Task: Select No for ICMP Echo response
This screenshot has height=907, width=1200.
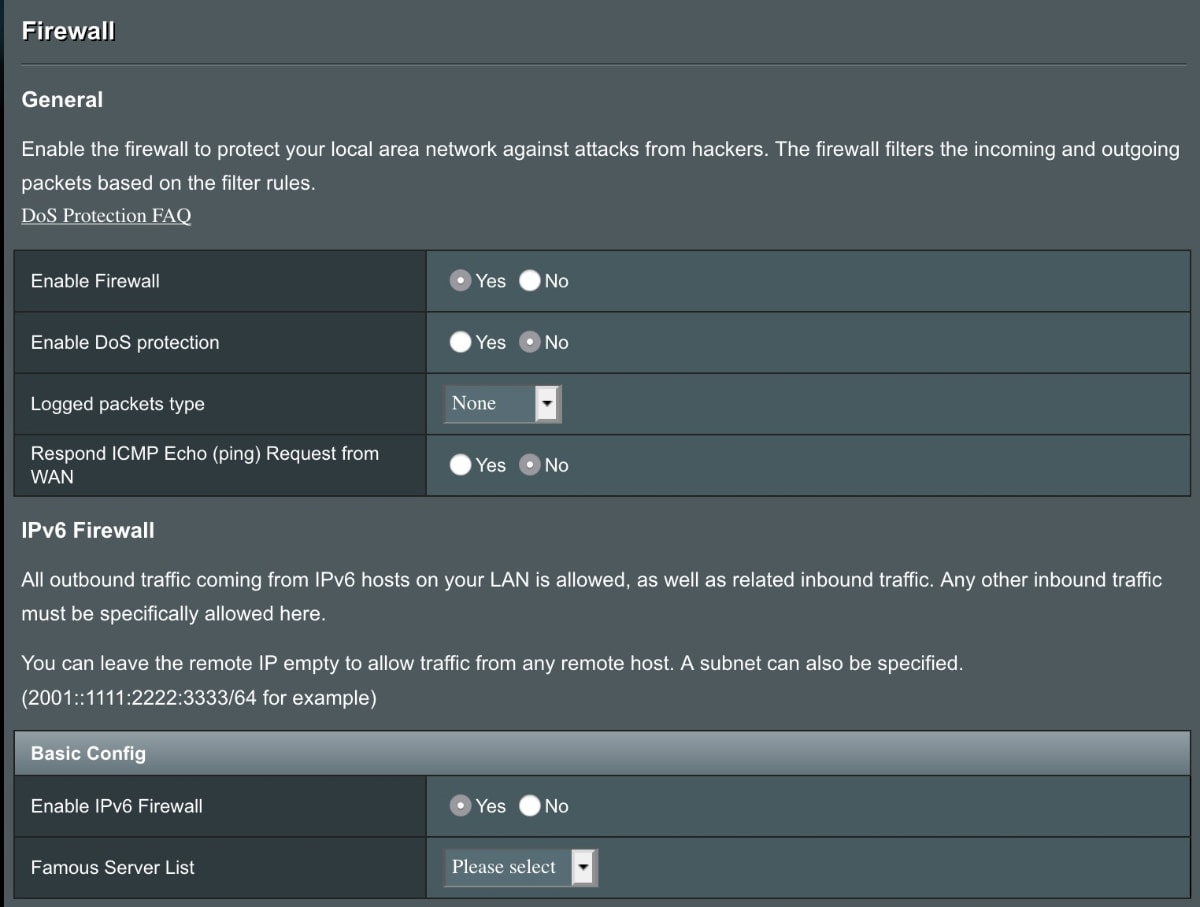Action: pos(530,465)
